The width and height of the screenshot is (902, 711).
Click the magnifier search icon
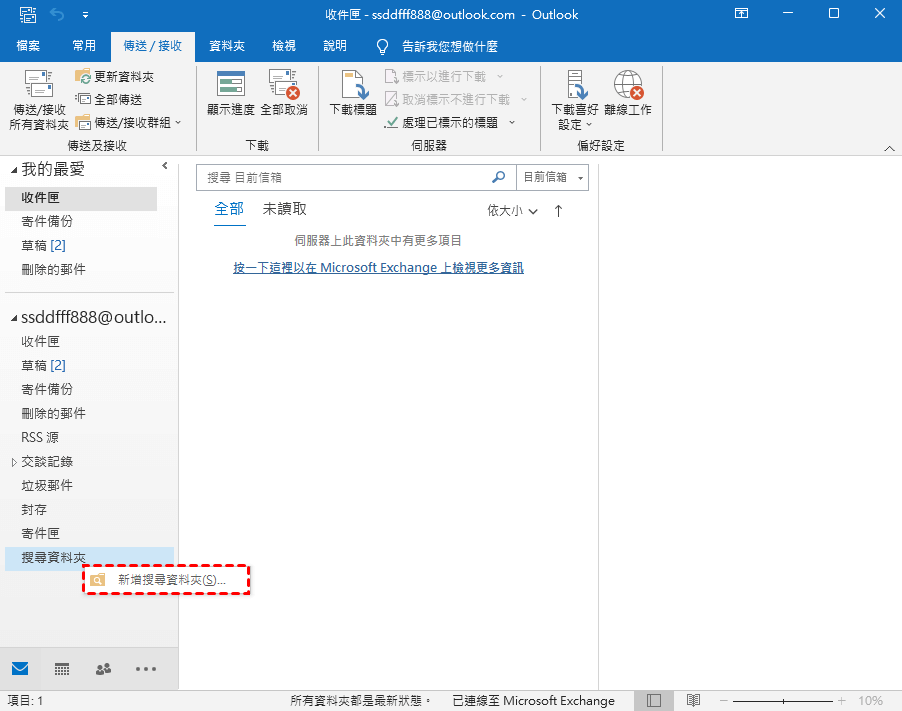coord(498,177)
